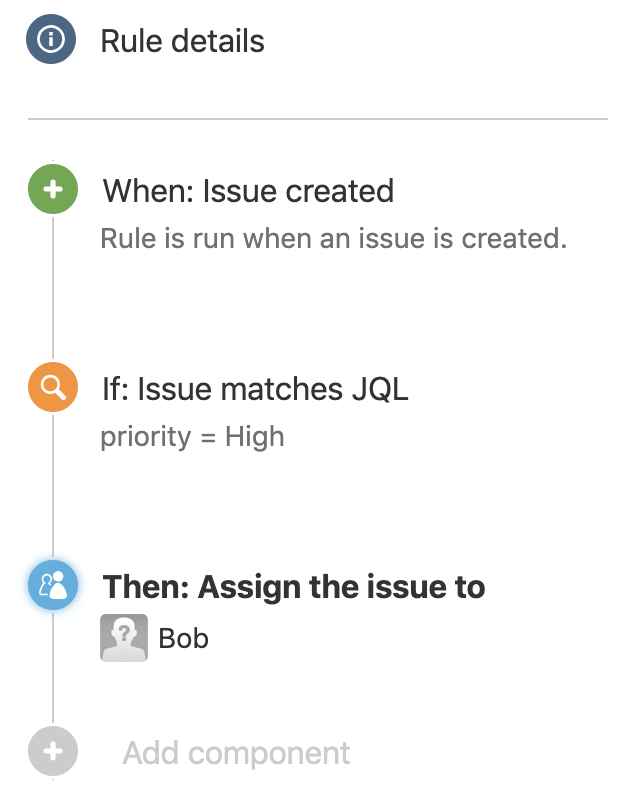Image resolution: width=628 pixels, height=793 pixels.
Task: Click the 'Add component' text link
Action: point(236,753)
